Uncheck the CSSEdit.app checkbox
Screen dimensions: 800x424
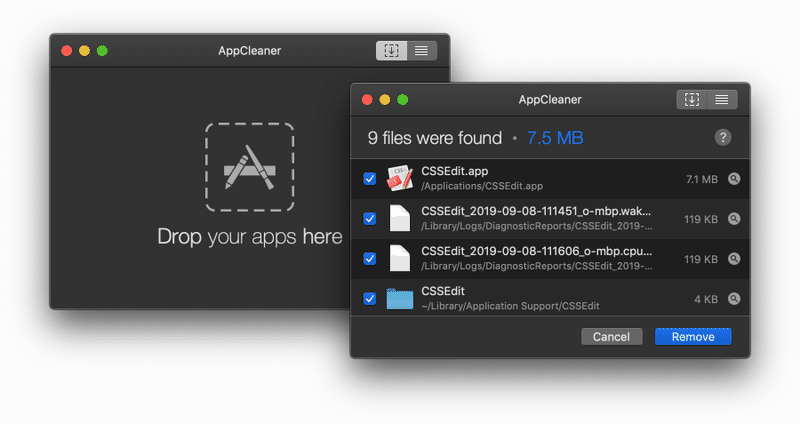(369, 179)
